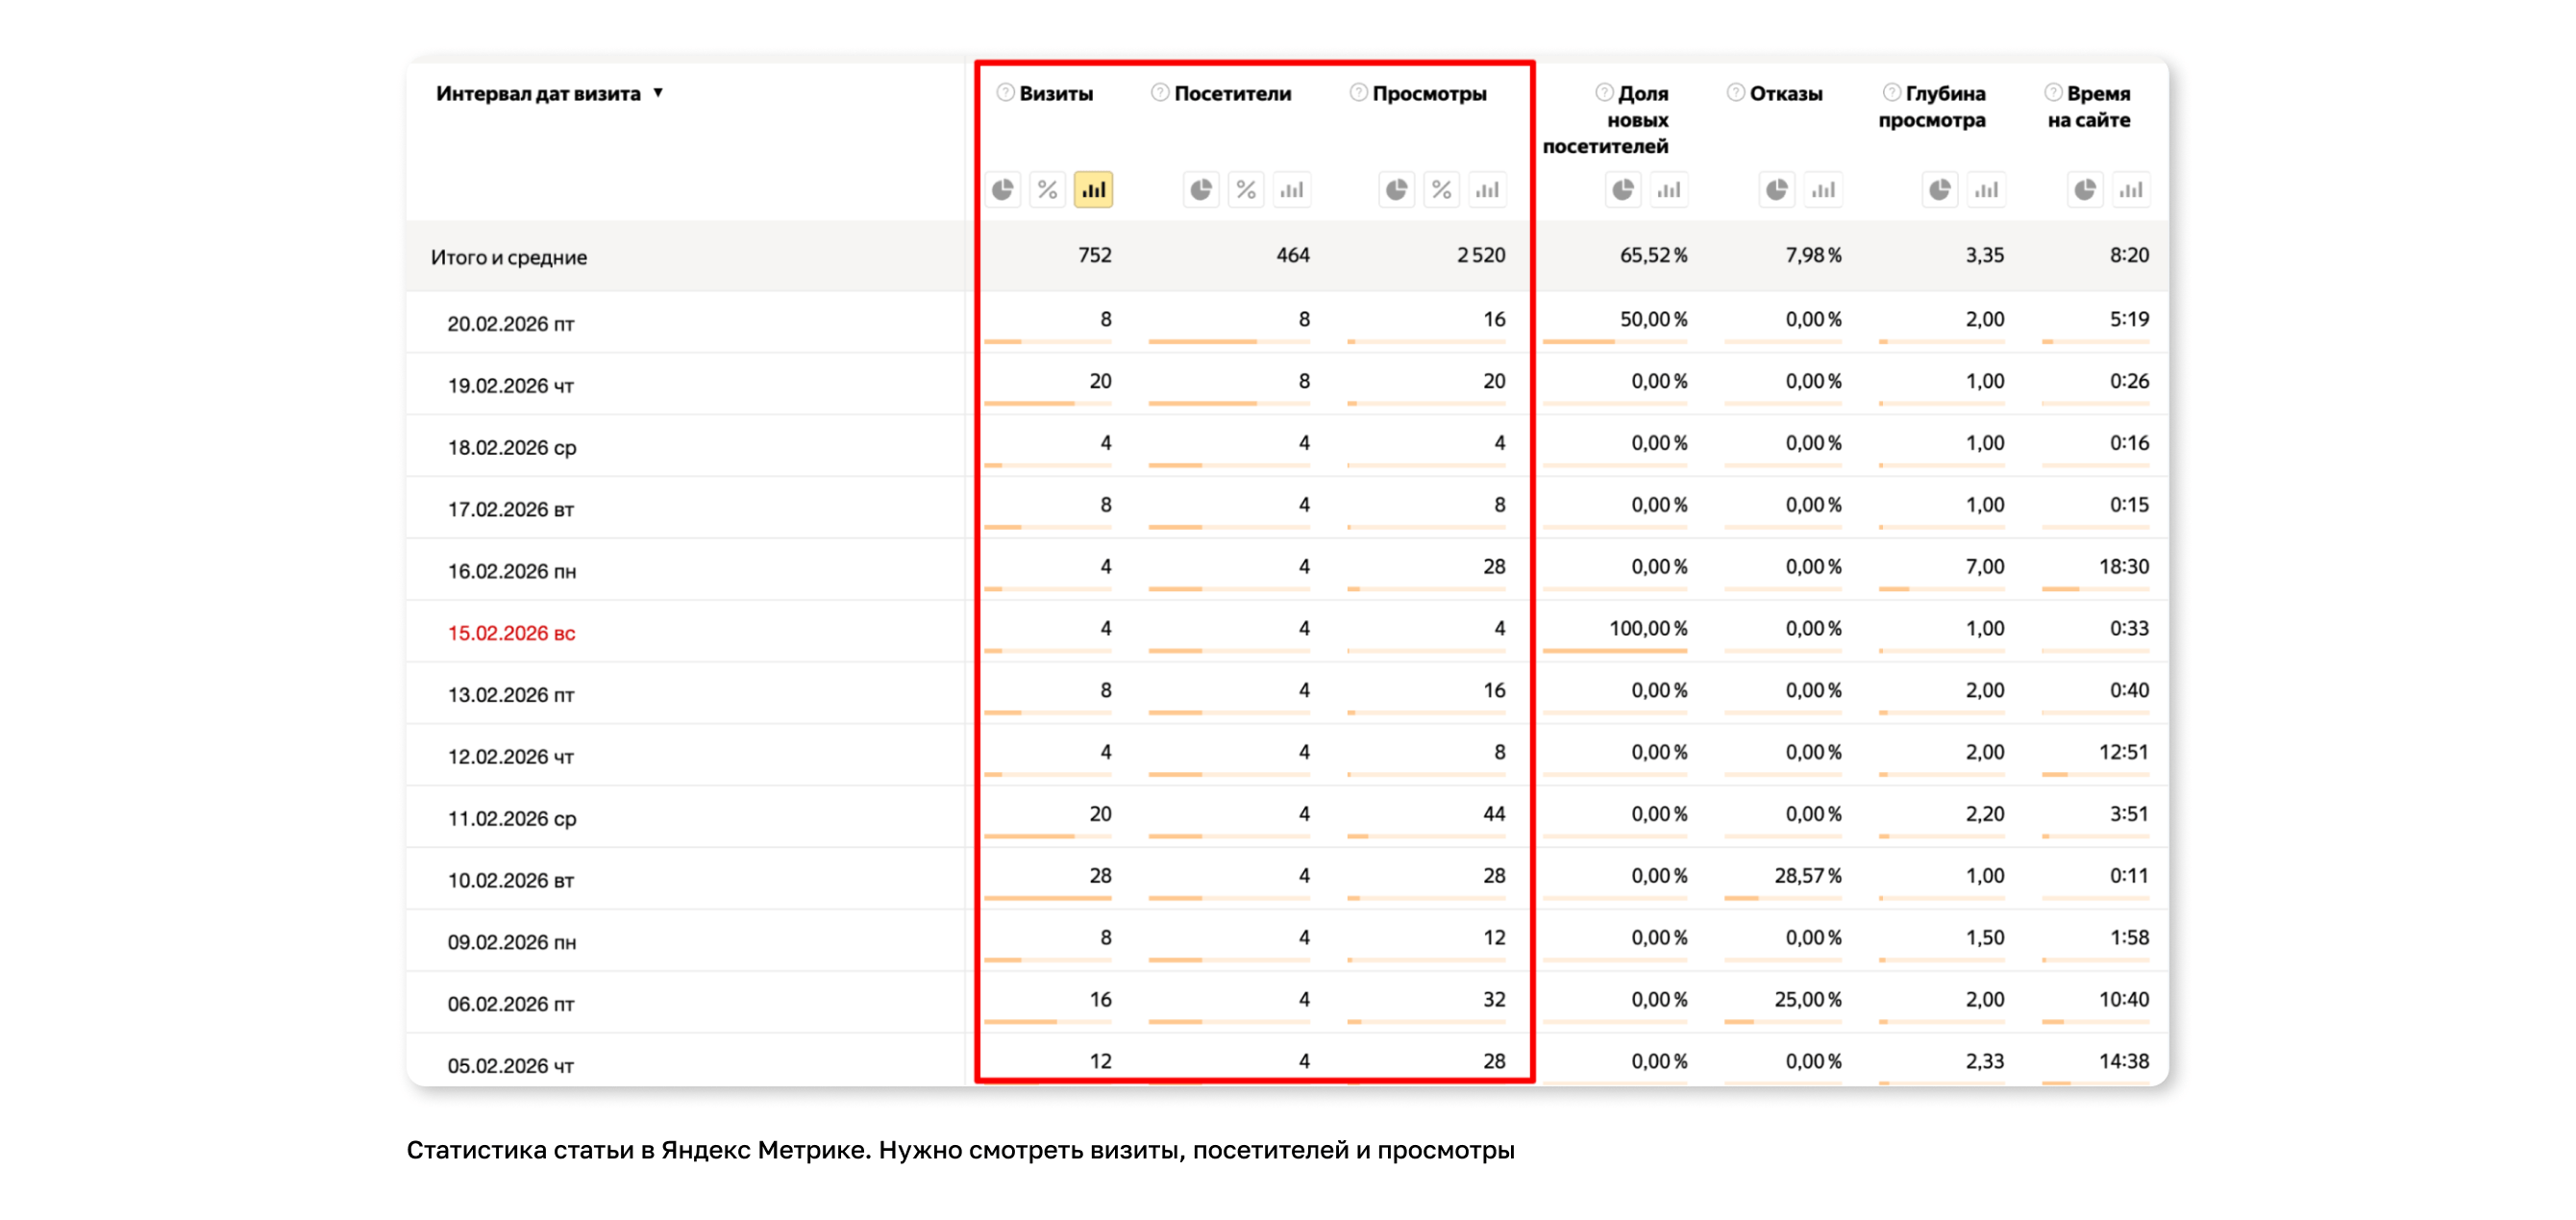The width and height of the screenshot is (2576, 1220).
Task: Select pie chart icon under Глубина просмотра
Action: coord(1940,189)
